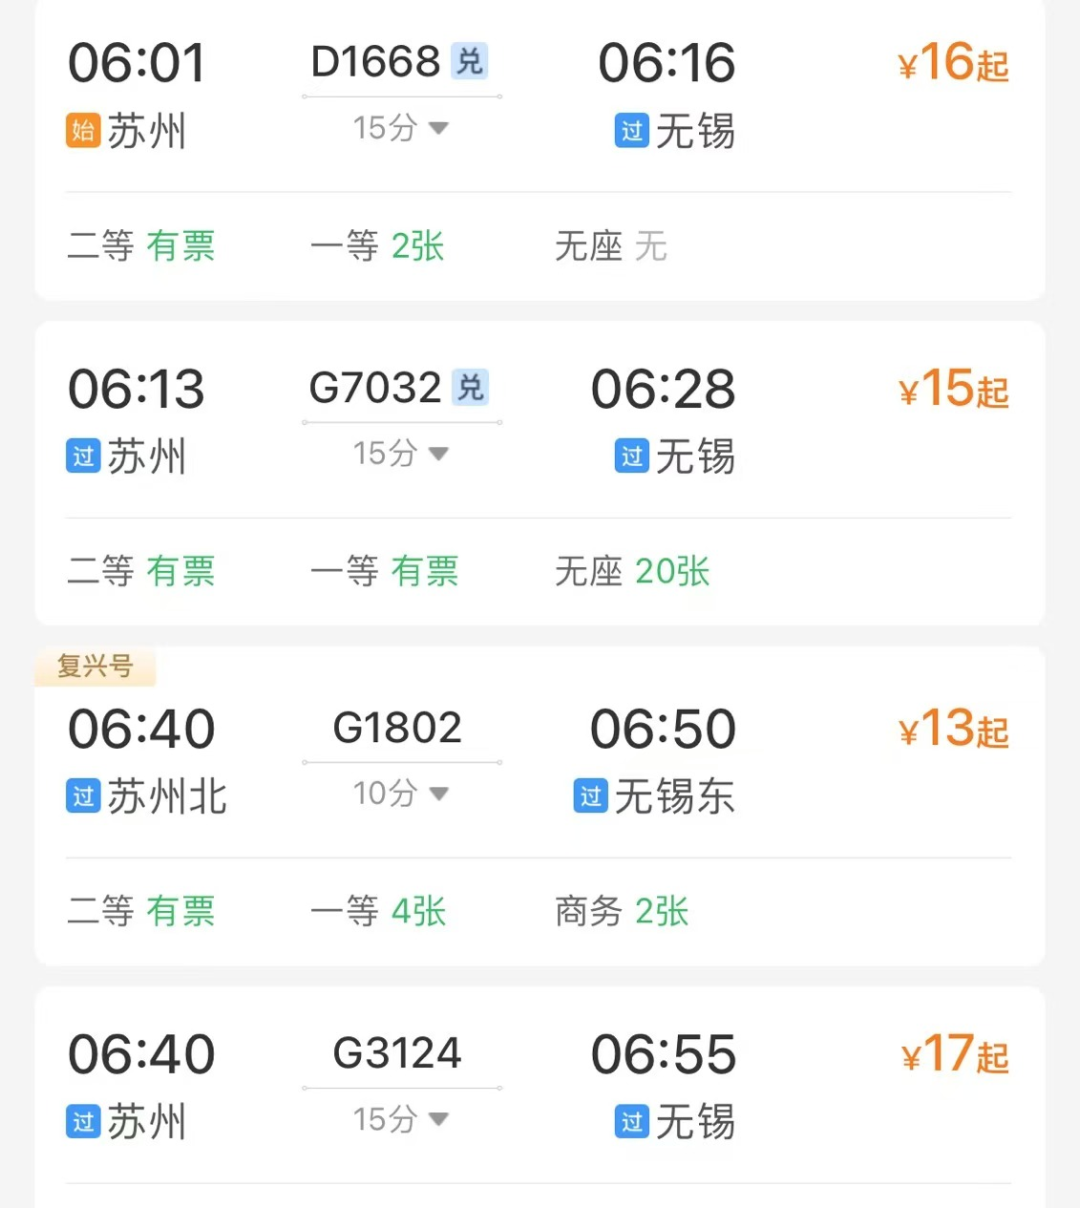Click the blue 过 icon beside 苏州北

coord(83,796)
